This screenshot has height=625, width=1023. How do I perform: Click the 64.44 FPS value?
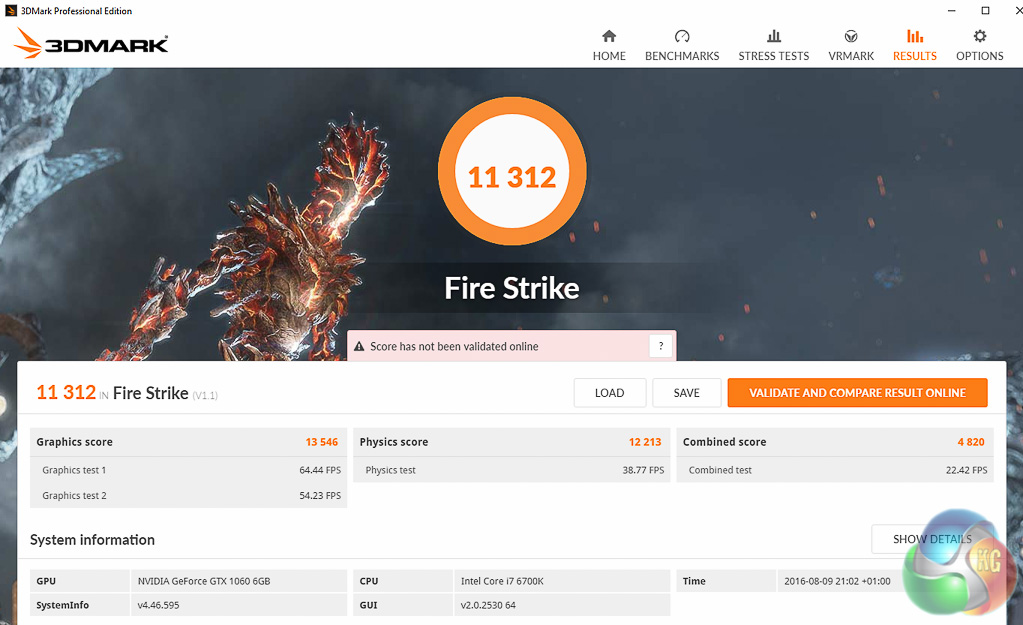[x=320, y=470]
